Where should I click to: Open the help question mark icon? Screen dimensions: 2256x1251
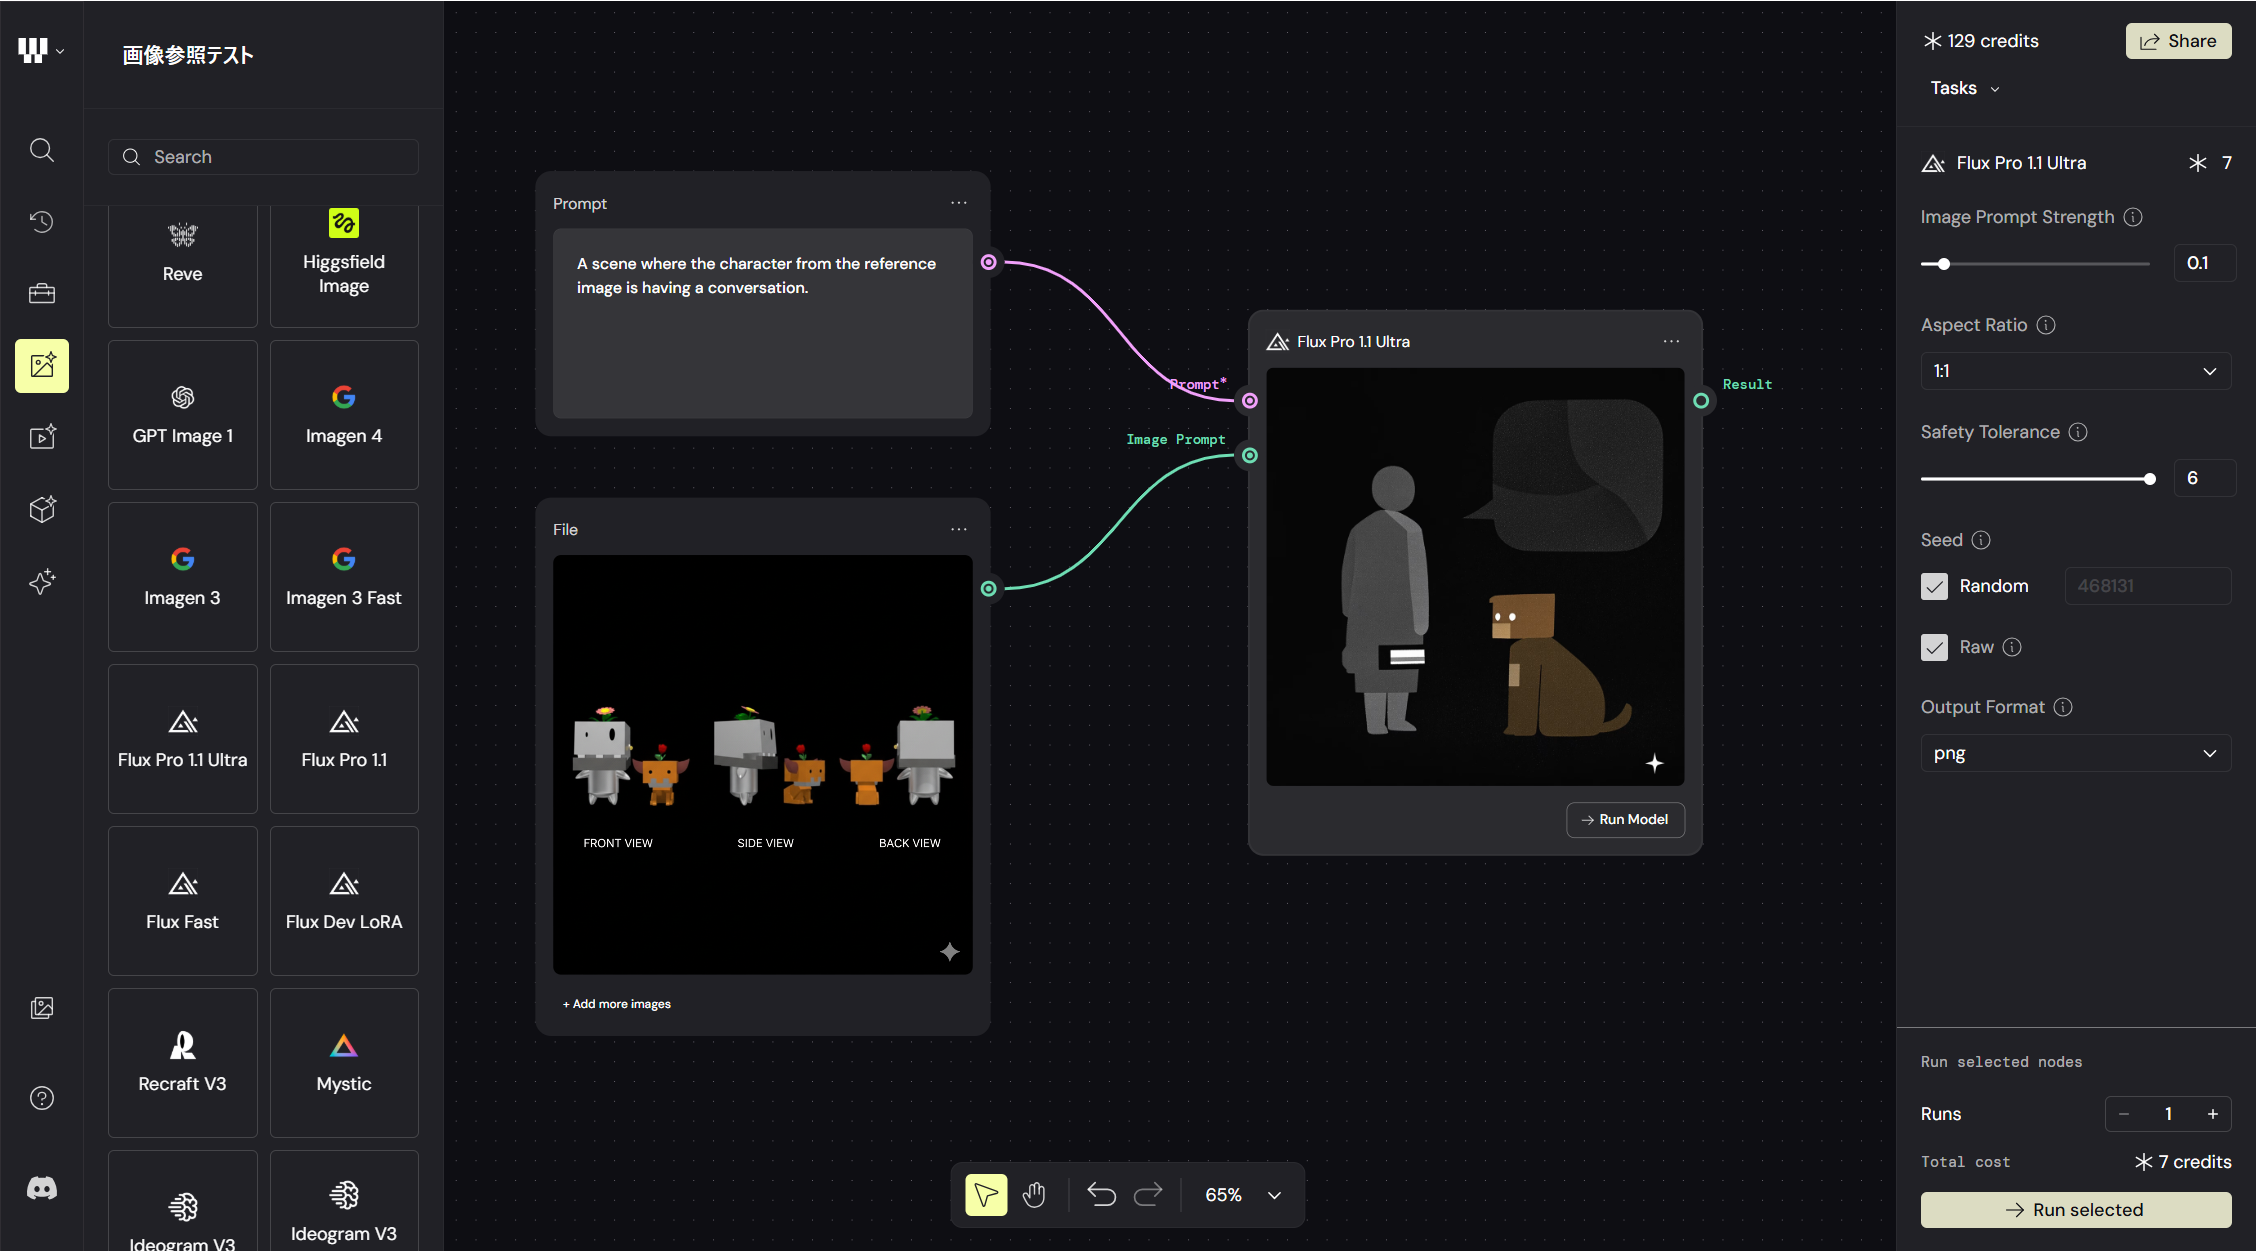pos(42,1098)
